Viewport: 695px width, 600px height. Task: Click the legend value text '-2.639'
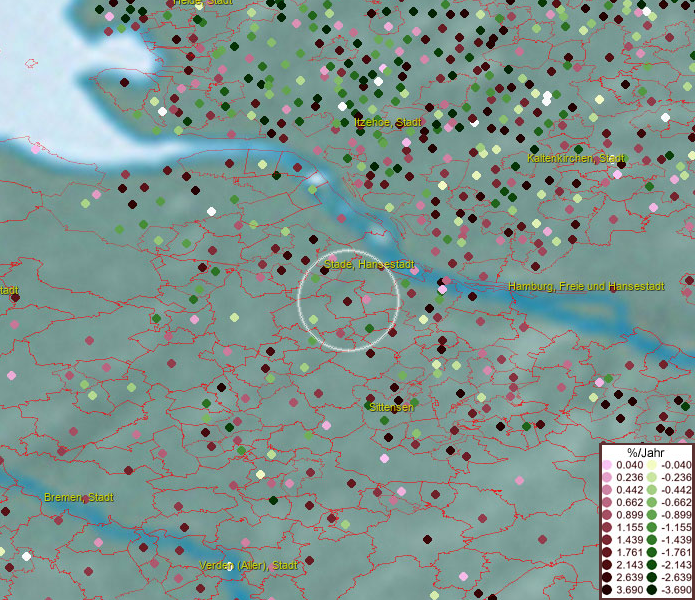pos(676,577)
